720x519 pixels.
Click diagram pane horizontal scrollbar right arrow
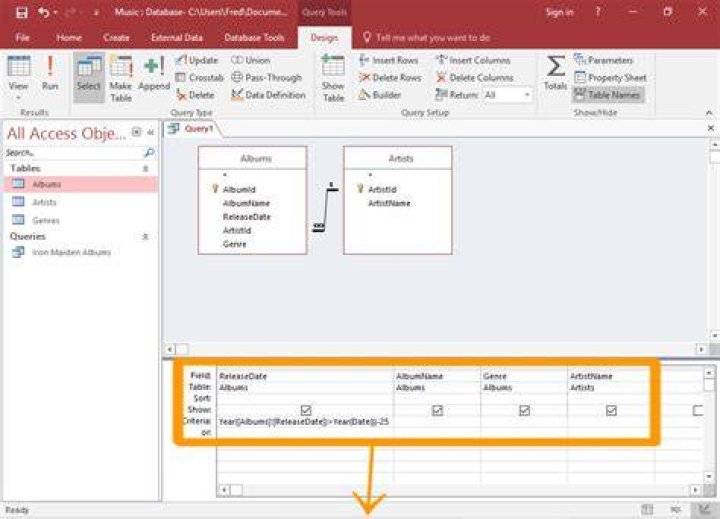point(701,349)
